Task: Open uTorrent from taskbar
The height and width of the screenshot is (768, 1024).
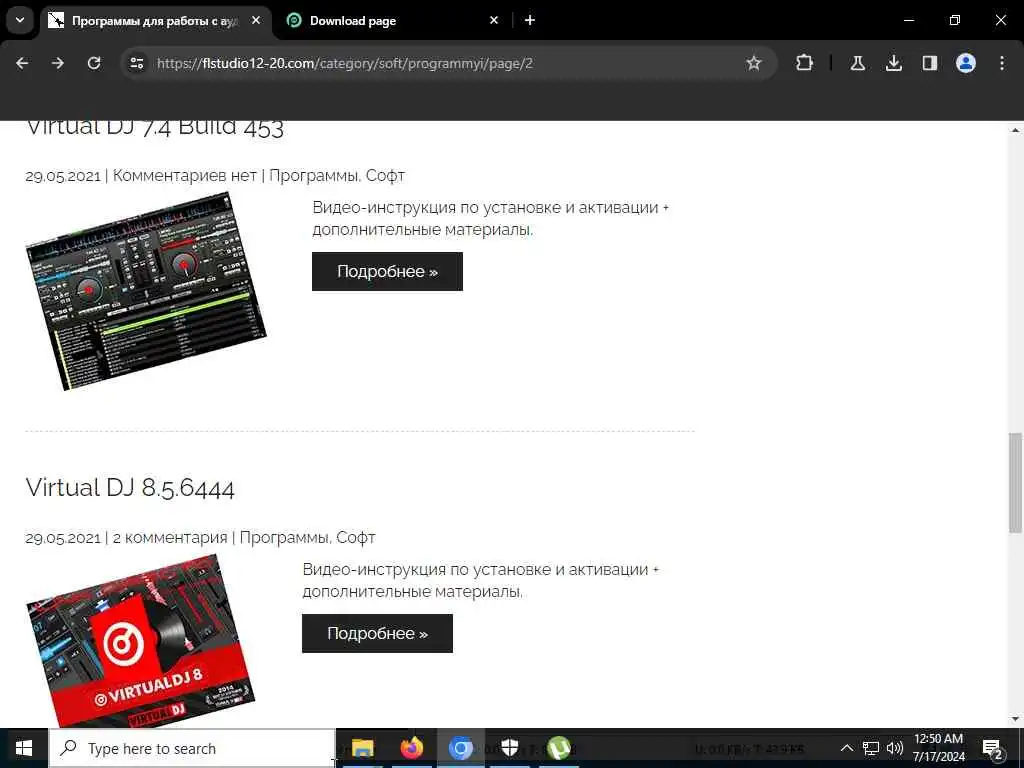Action: (558, 748)
